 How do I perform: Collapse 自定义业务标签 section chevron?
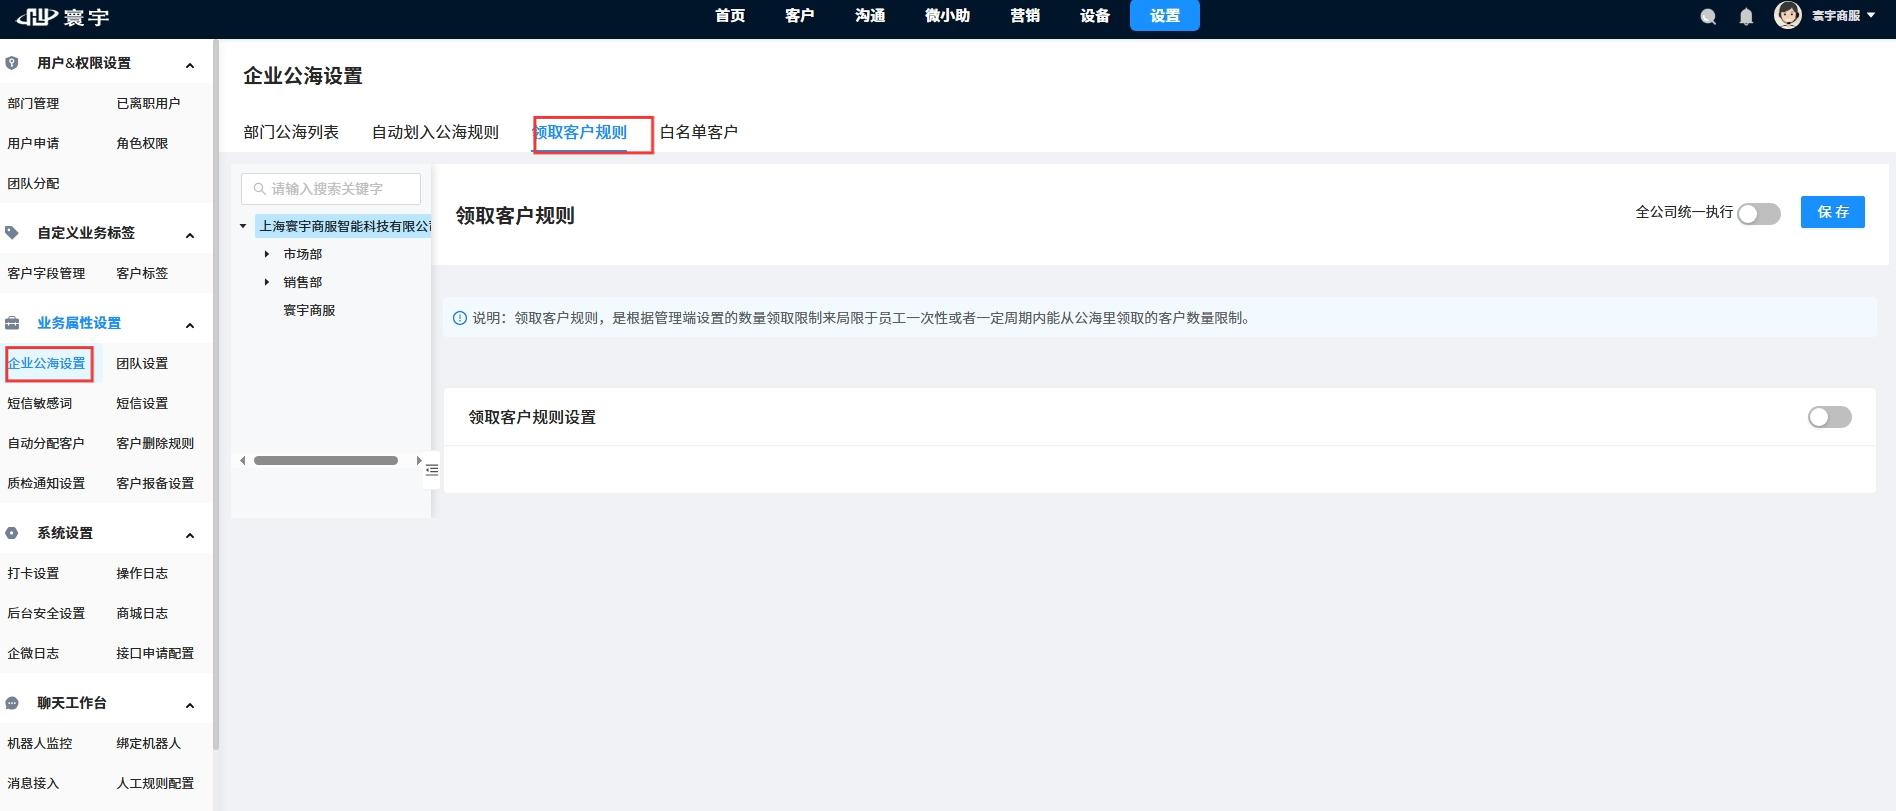pos(190,235)
